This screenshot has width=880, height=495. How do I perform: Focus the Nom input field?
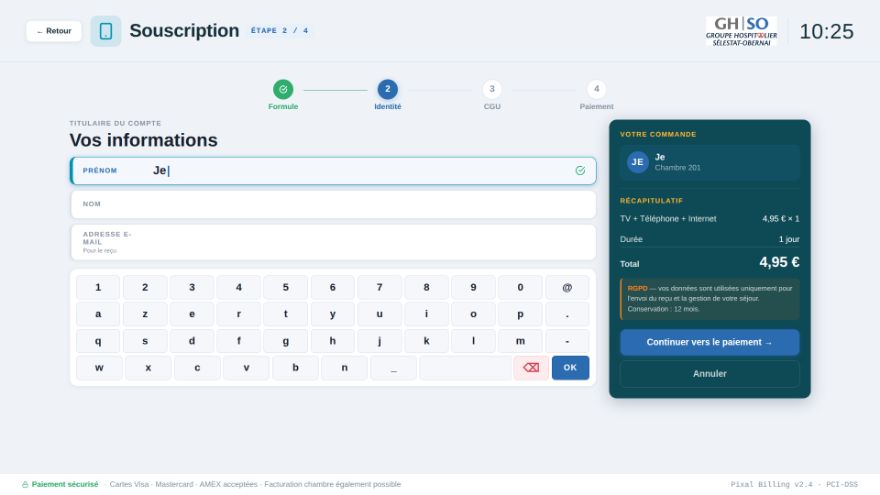[333, 204]
